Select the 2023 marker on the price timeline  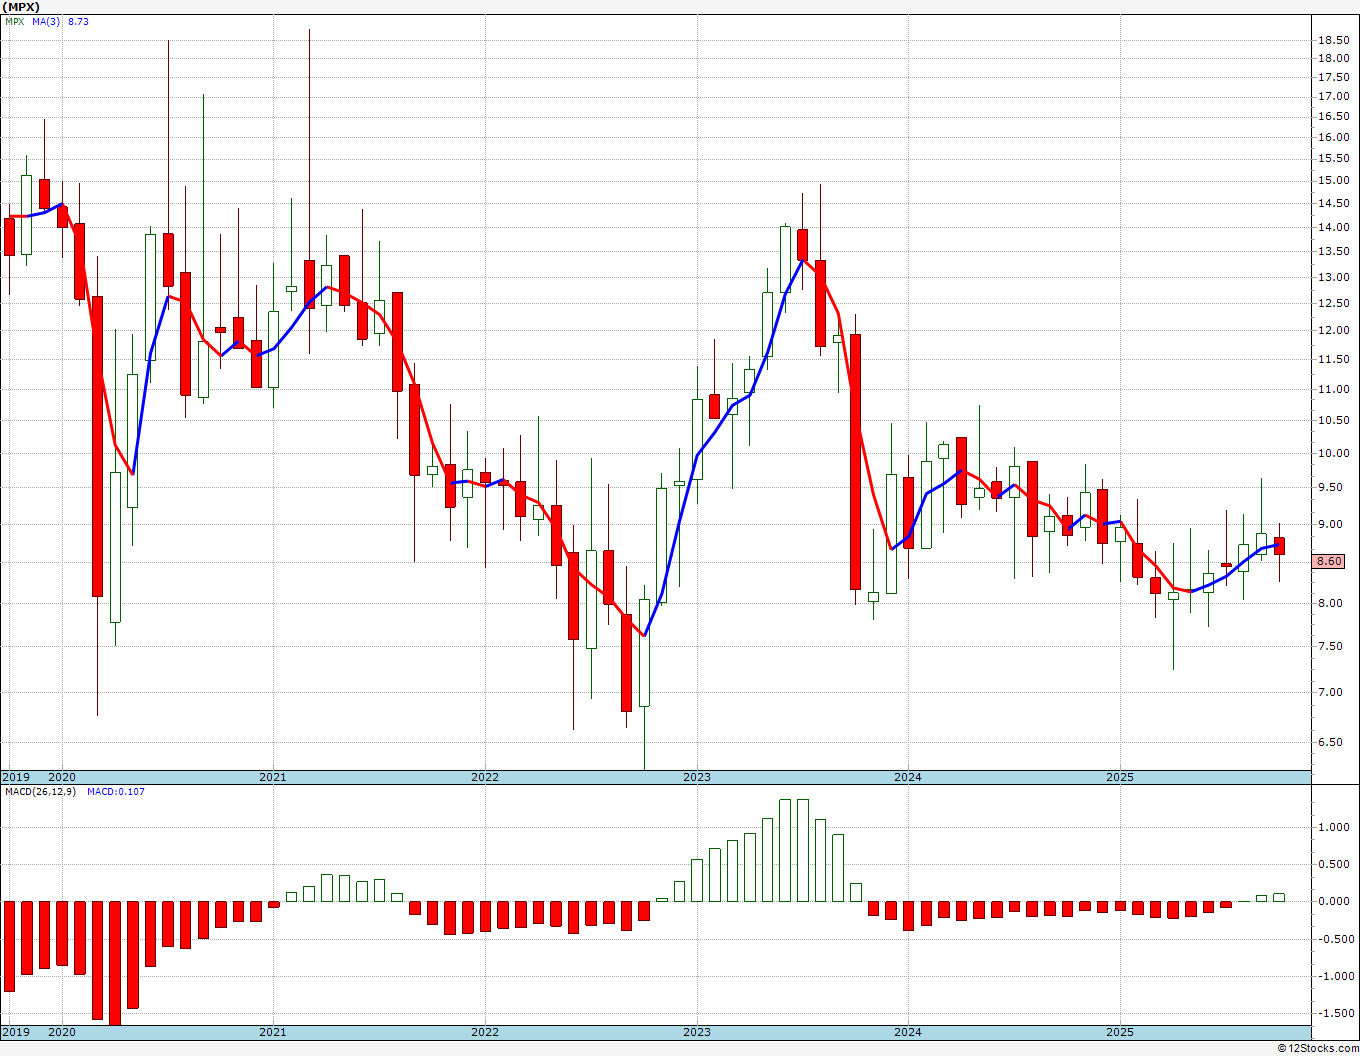(697, 777)
